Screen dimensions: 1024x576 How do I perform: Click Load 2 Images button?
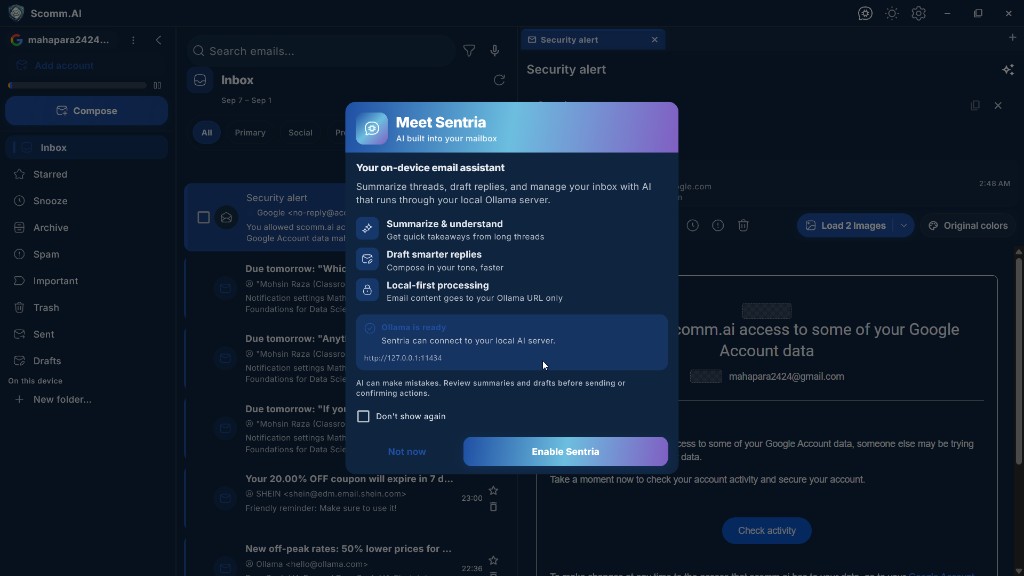click(x=845, y=225)
